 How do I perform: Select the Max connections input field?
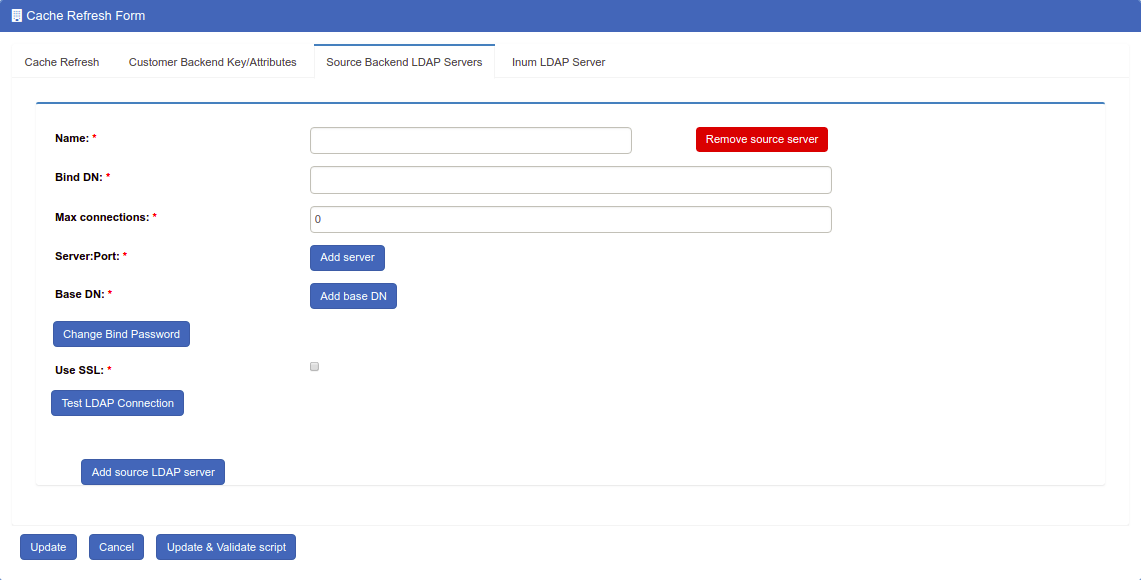tap(570, 219)
